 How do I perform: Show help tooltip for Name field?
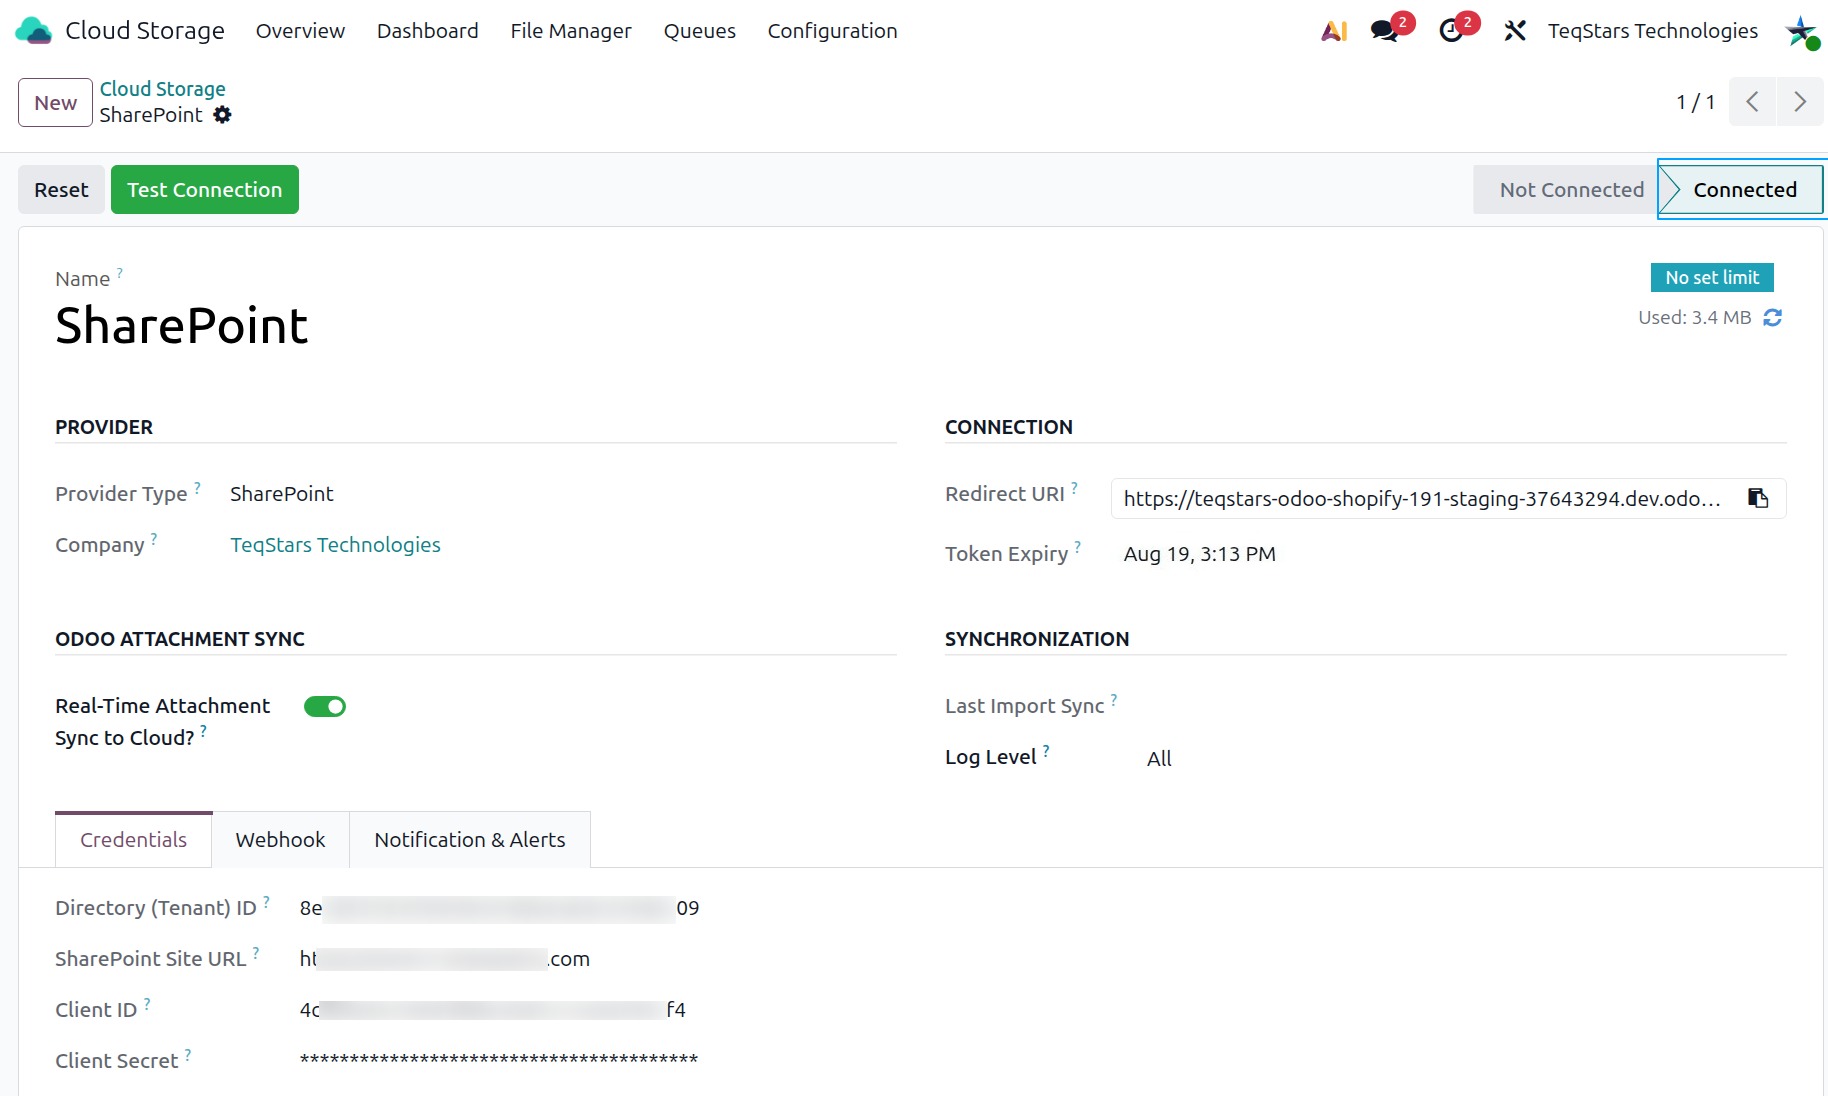pos(120,272)
